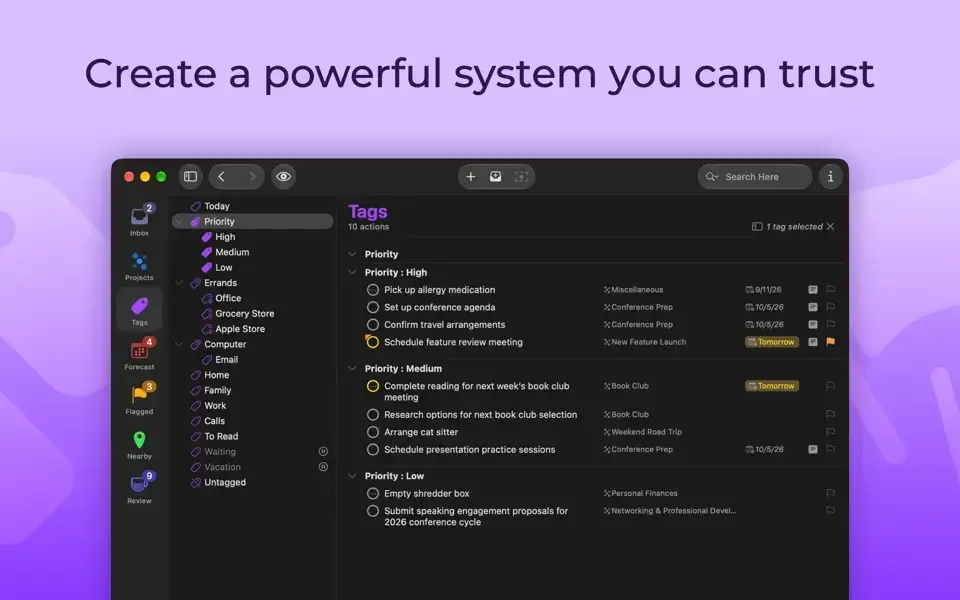Check off Empty shredder box

coord(373,493)
